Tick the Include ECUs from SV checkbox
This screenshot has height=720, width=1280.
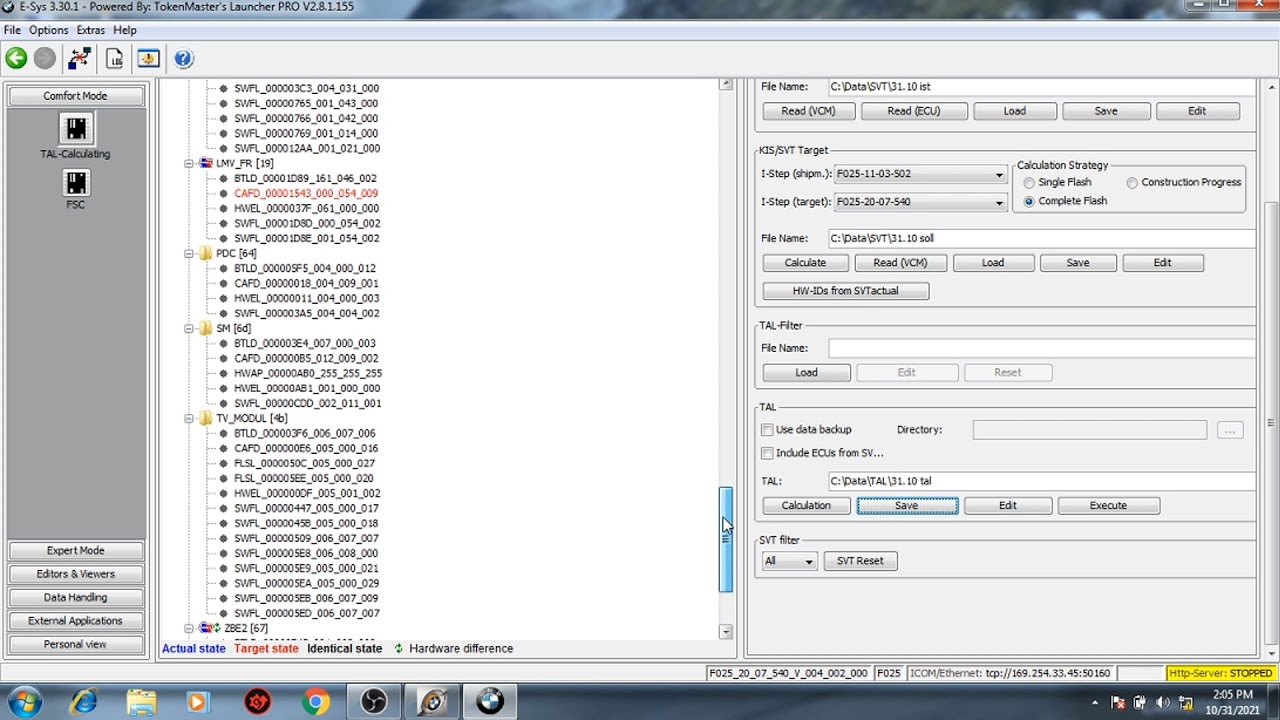tap(767, 453)
